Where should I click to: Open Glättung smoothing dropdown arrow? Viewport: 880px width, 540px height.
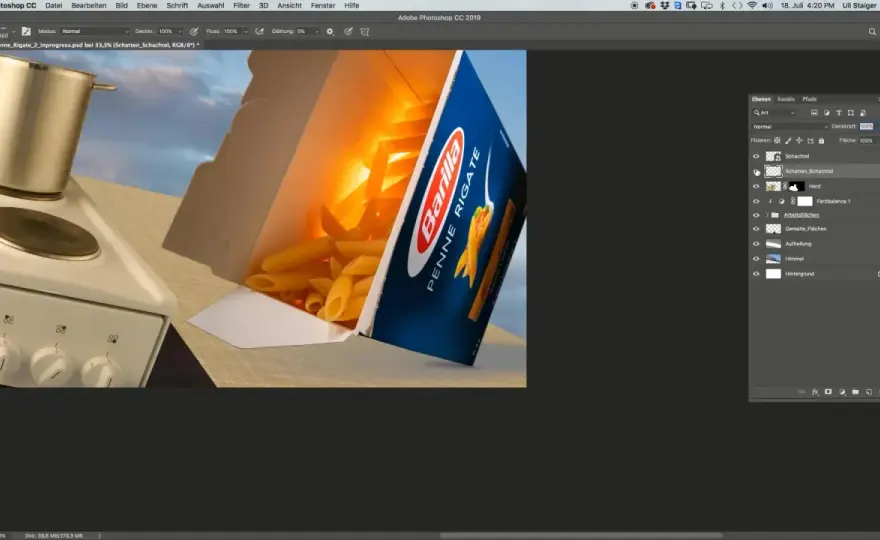(x=317, y=31)
